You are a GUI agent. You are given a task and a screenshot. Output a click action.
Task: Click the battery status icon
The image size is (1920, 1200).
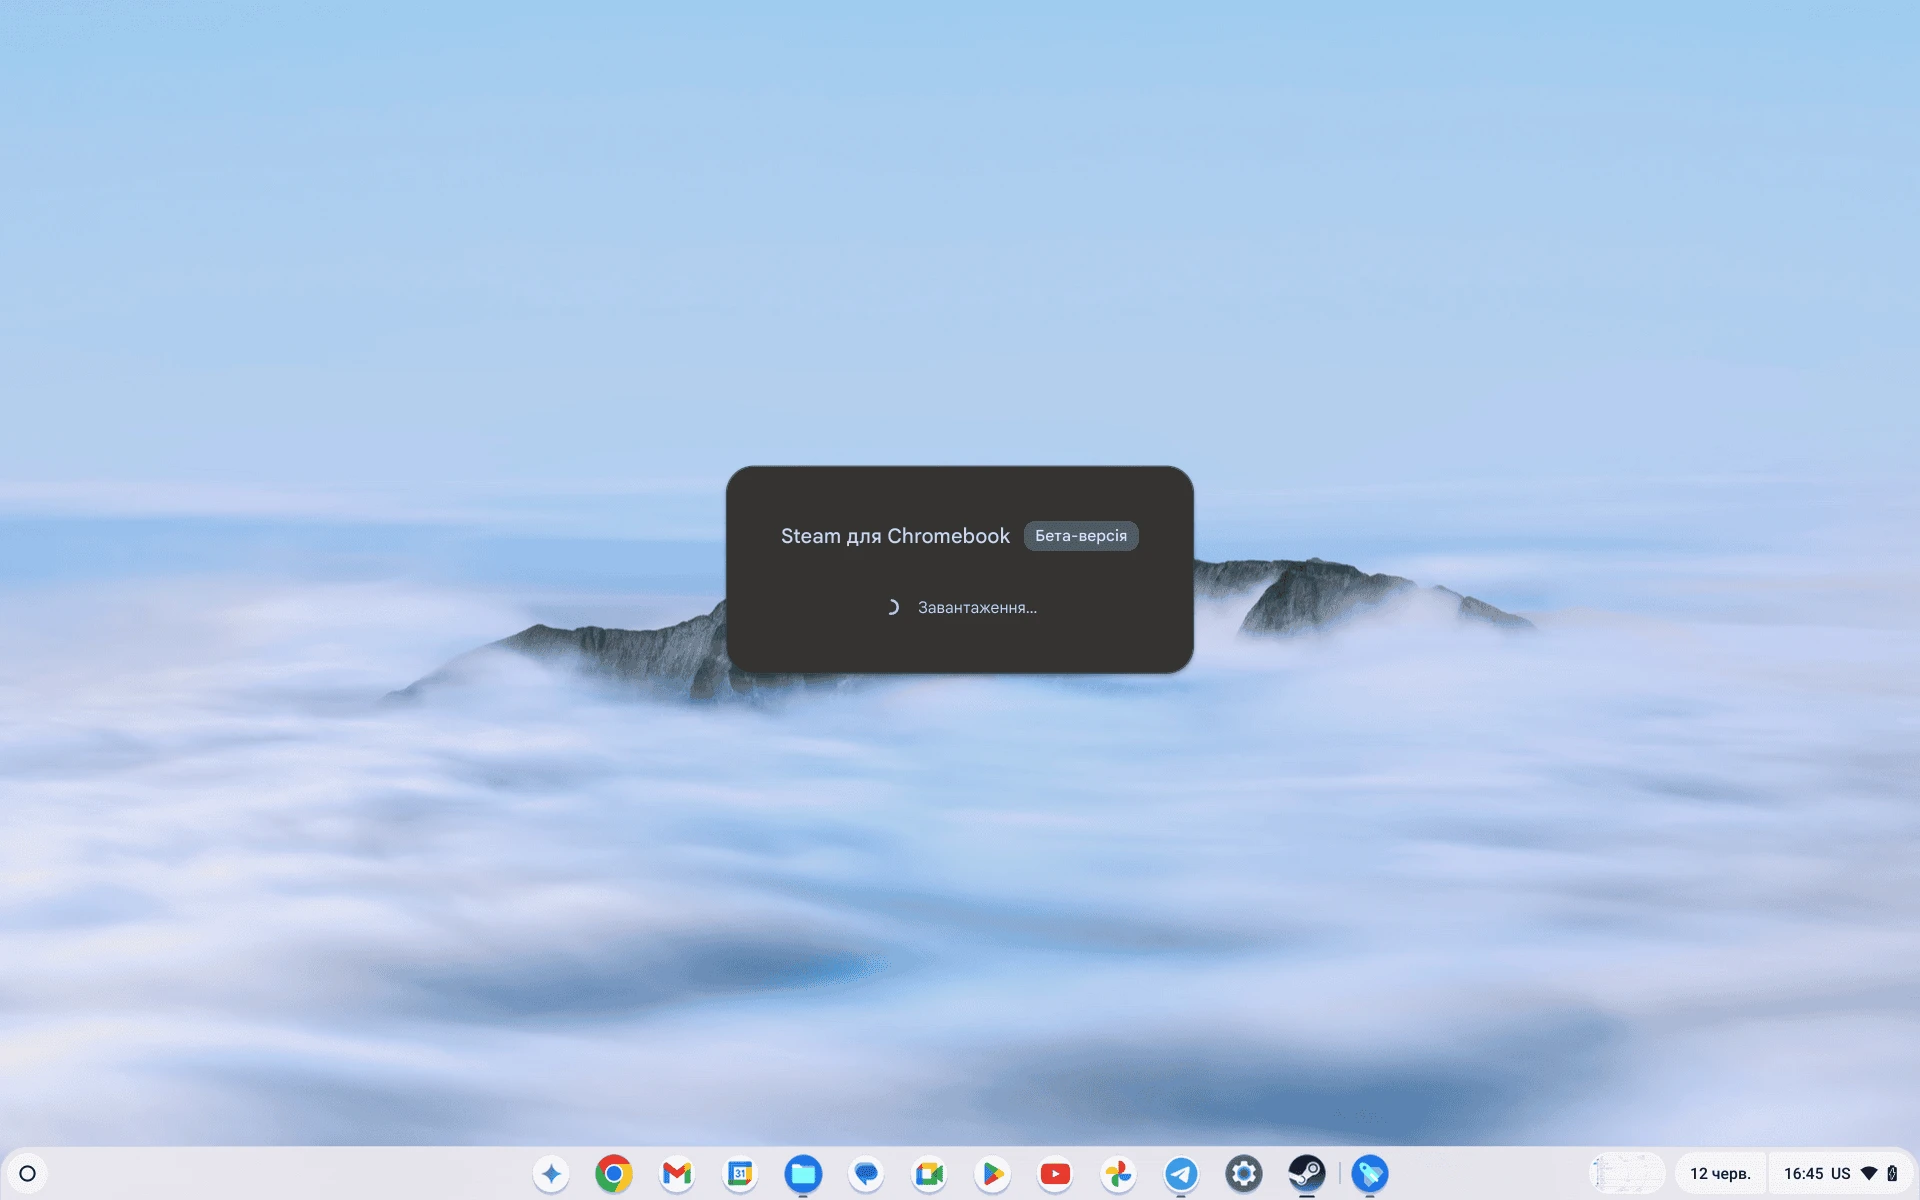pyautogui.click(x=1892, y=1173)
